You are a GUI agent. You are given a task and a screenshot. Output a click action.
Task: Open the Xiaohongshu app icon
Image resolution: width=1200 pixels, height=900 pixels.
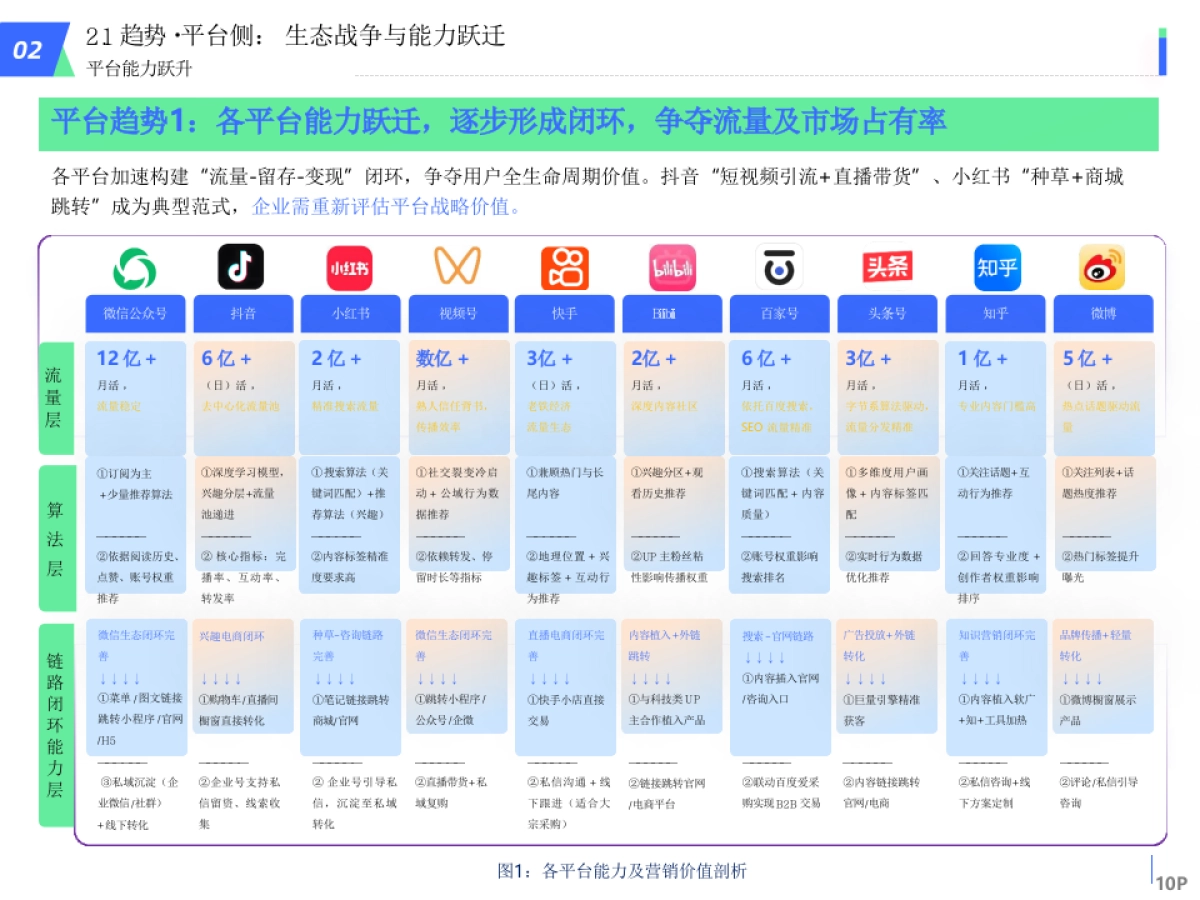click(x=349, y=266)
